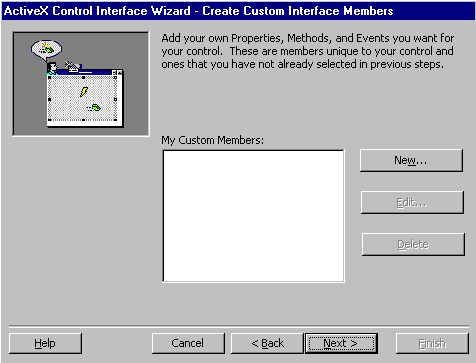Cancel the ActiveX Control Interface Wizard
This screenshot has width=476, height=363.
[188, 343]
